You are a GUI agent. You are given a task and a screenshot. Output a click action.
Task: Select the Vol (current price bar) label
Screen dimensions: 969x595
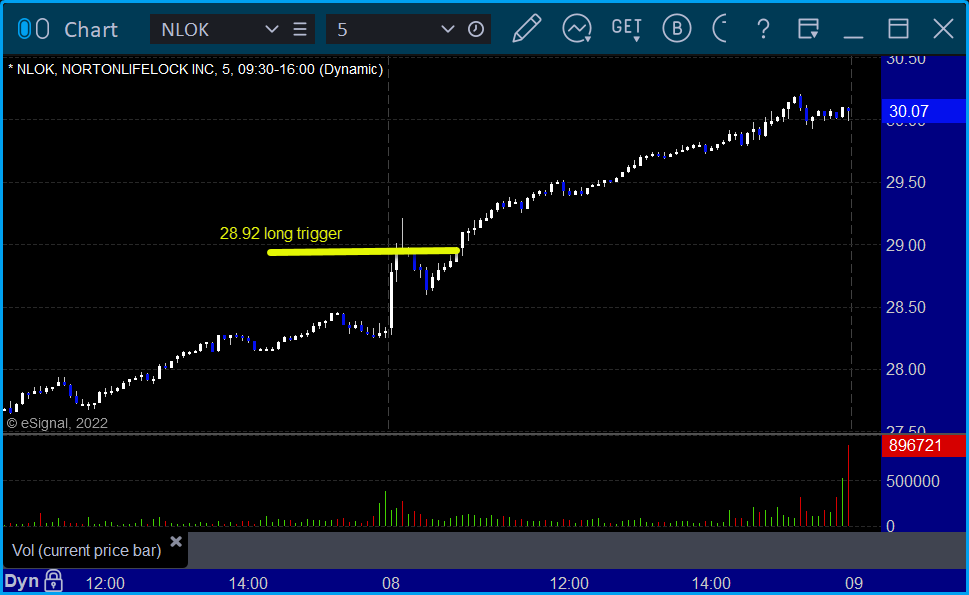(x=87, y=551)
